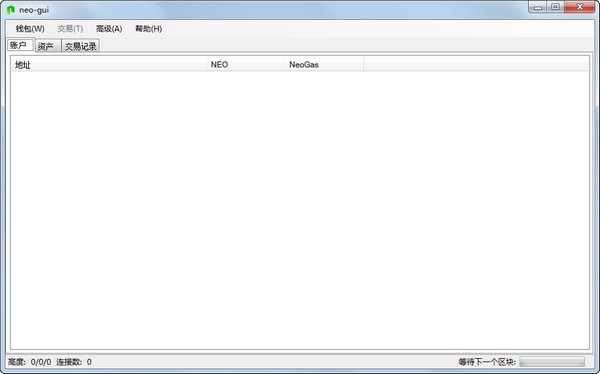The height and width of the screenshot is (374, 600).
Task: Switch to the 交易记录 tab
Action: 80,46
